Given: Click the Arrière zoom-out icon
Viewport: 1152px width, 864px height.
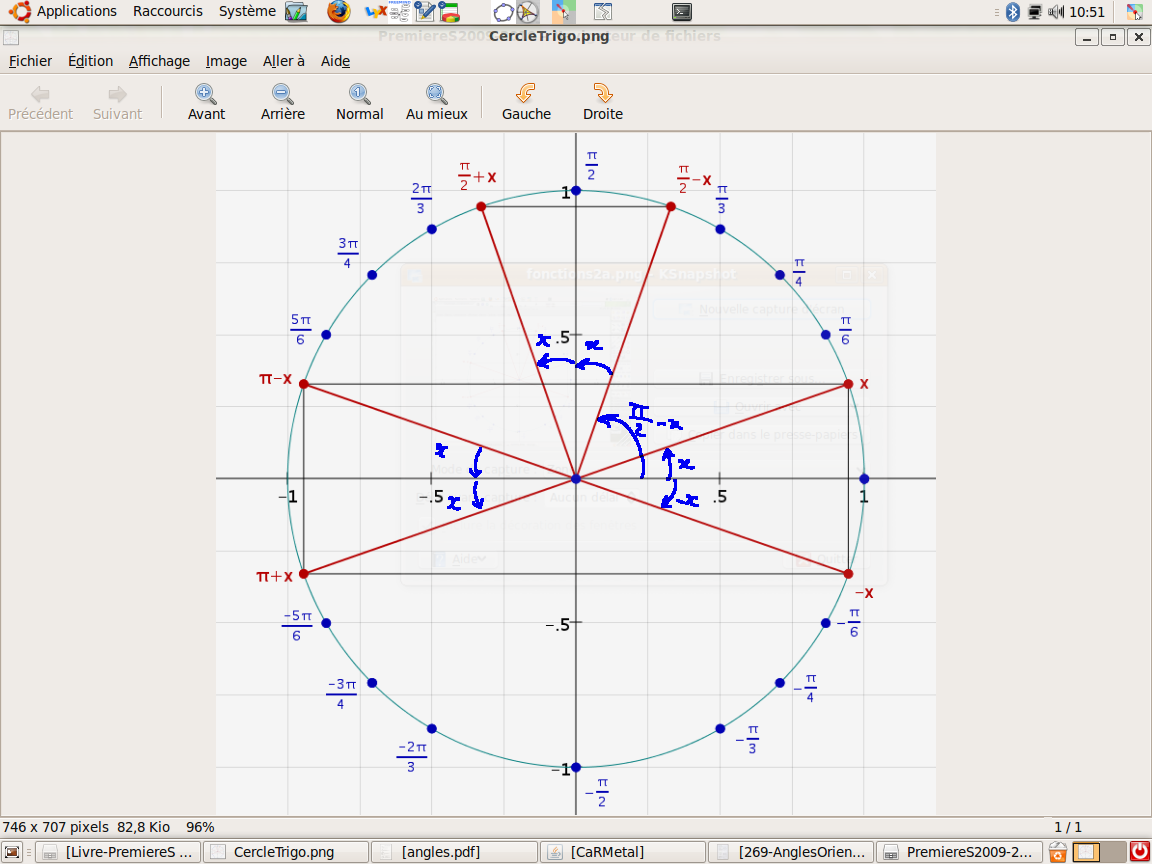Looking at the screenshot, I should click(282, 94).
